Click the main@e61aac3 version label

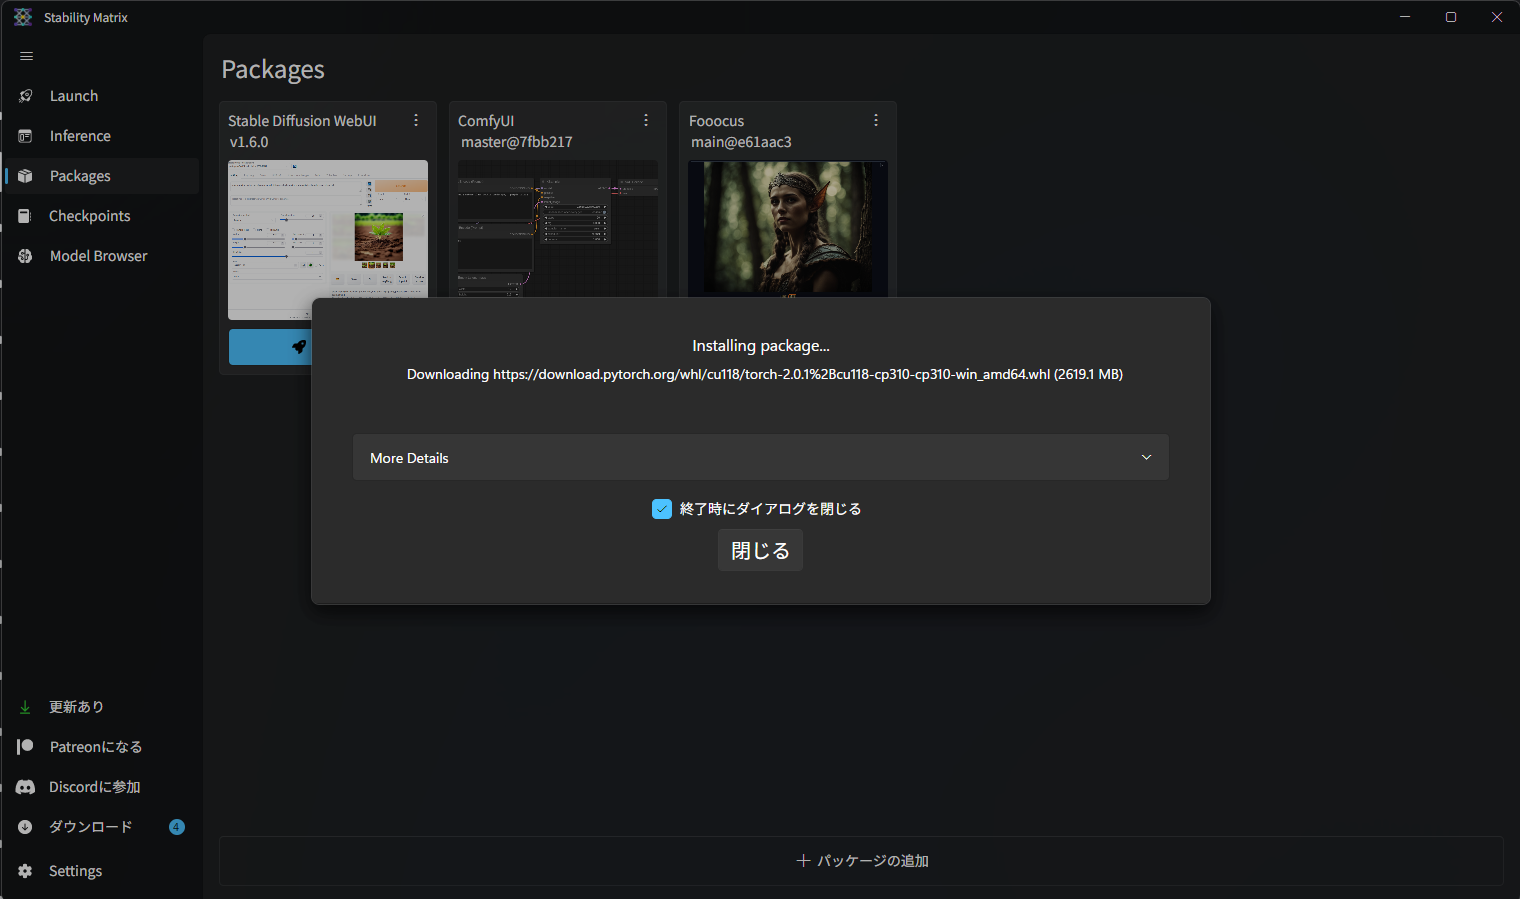coord(741,142)
